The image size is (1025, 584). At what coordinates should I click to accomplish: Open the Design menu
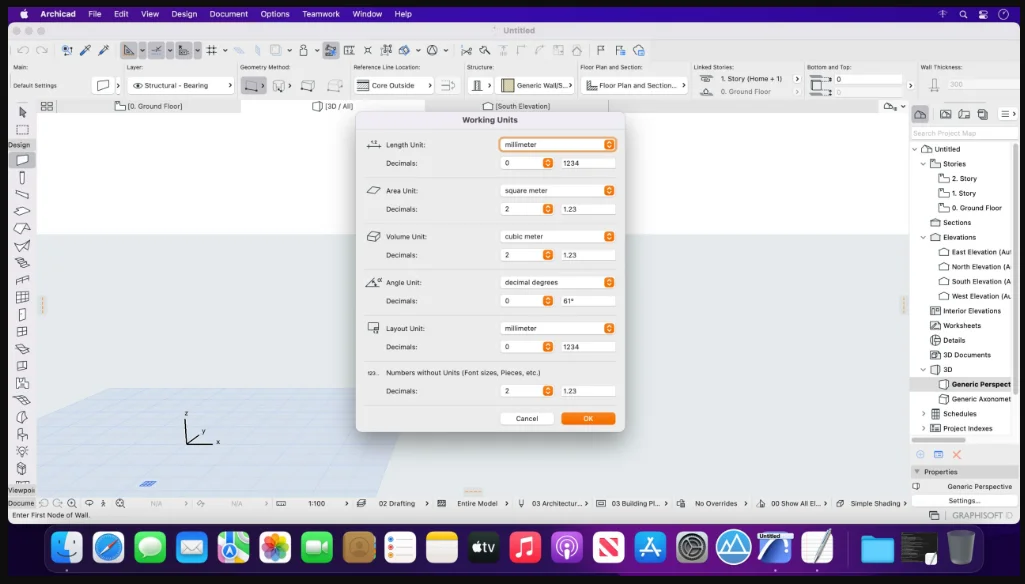point(184,14)
